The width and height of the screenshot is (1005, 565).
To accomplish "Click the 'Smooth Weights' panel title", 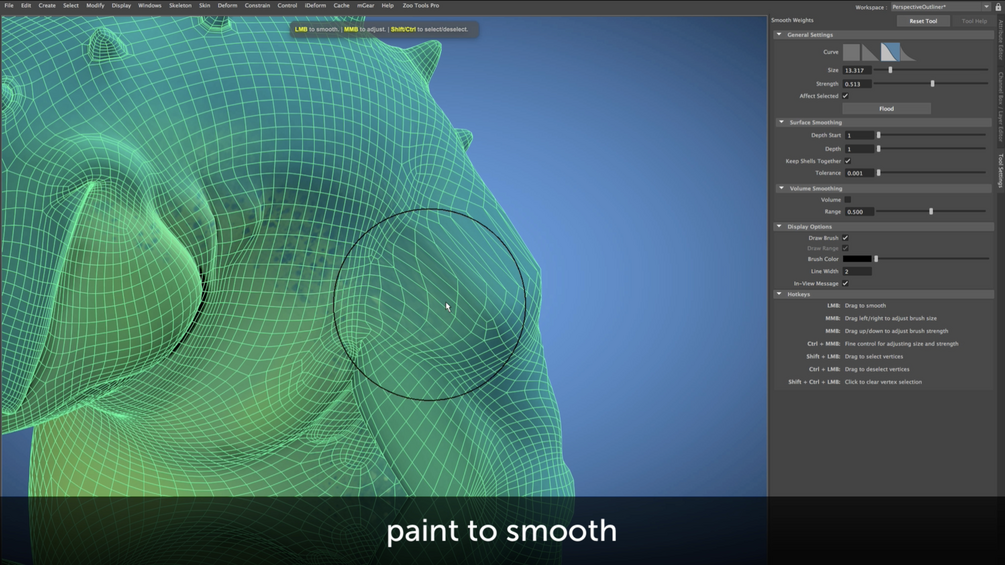I will click(792, 20).
